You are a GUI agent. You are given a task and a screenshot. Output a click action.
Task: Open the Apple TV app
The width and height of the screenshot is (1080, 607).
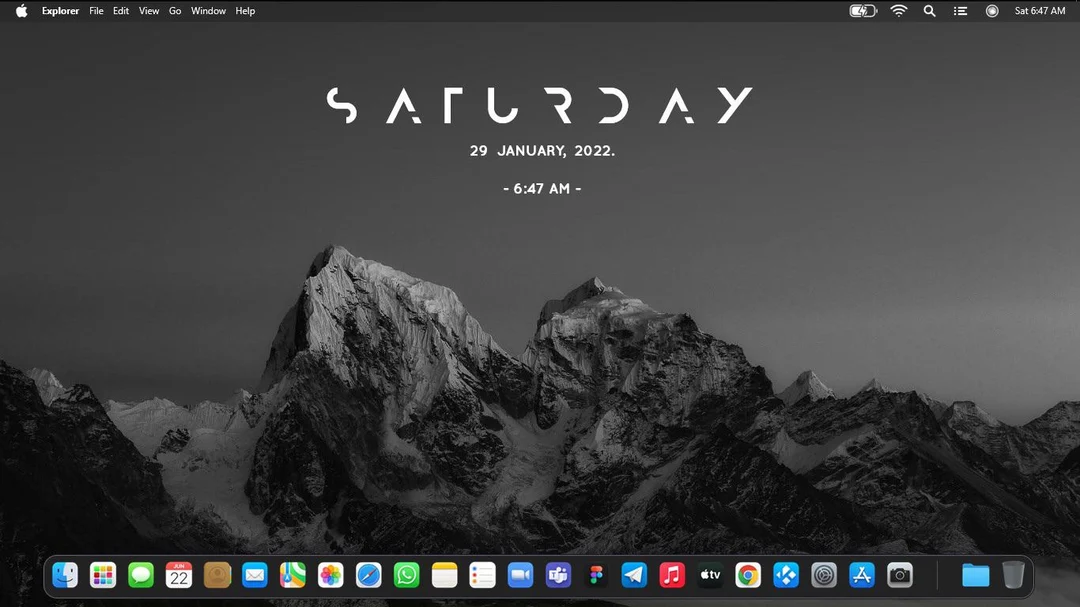(x=709, y=575)
